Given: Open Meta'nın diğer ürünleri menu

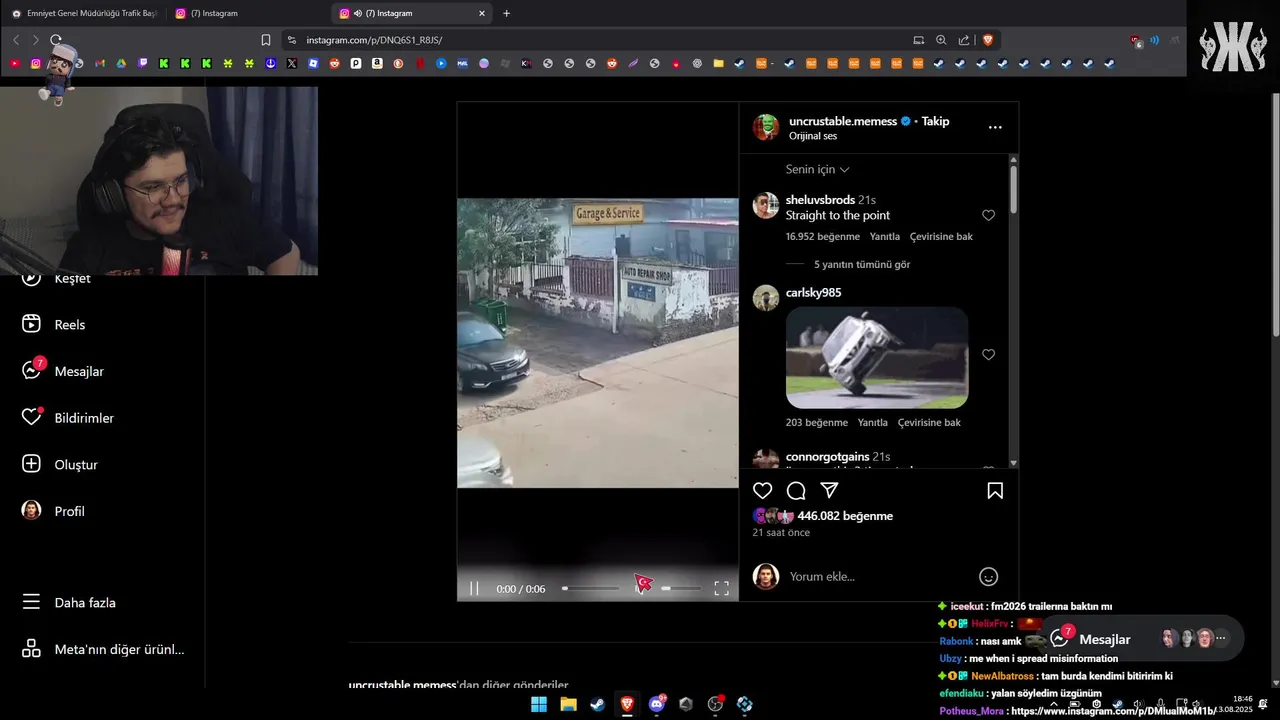Looking at the screenshot, I should click(103, 649).
